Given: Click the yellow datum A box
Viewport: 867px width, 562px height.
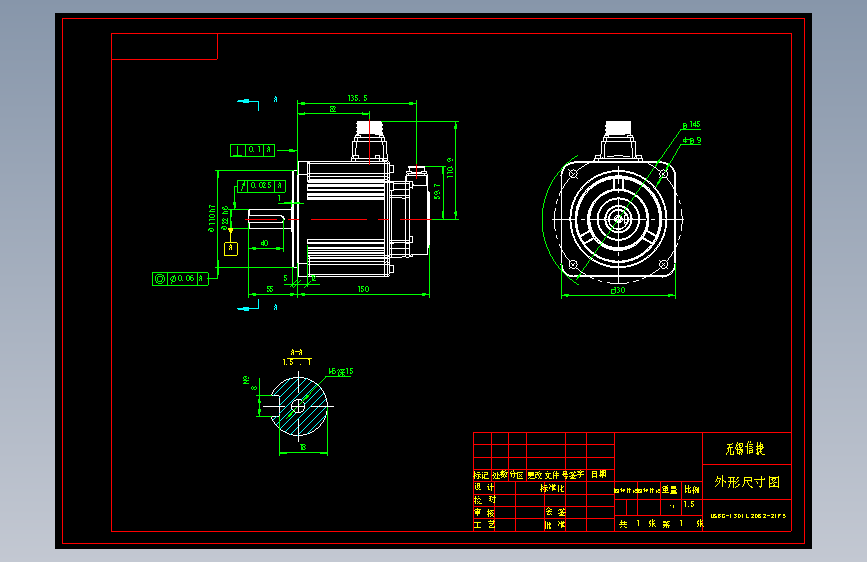Looking at the screenshot, I should pyautogui.click(x=231, y=248).
